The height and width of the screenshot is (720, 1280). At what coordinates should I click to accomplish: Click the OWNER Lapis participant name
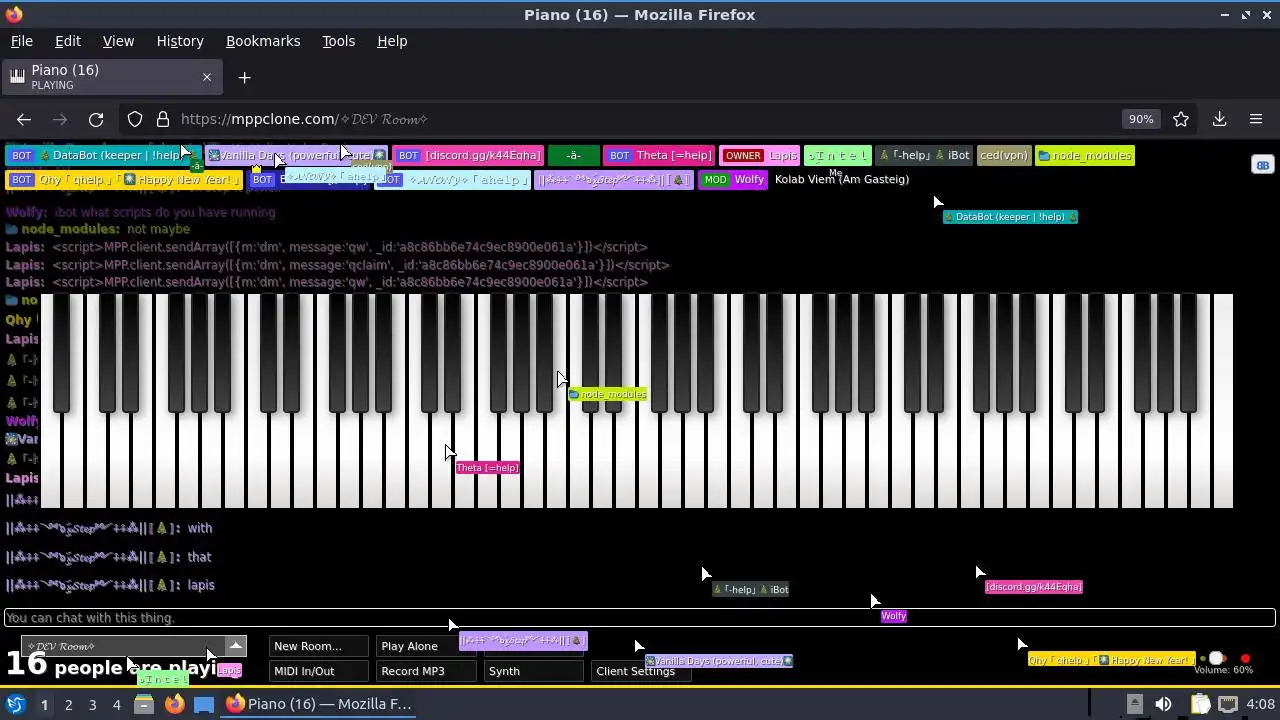tap(760, 155)
